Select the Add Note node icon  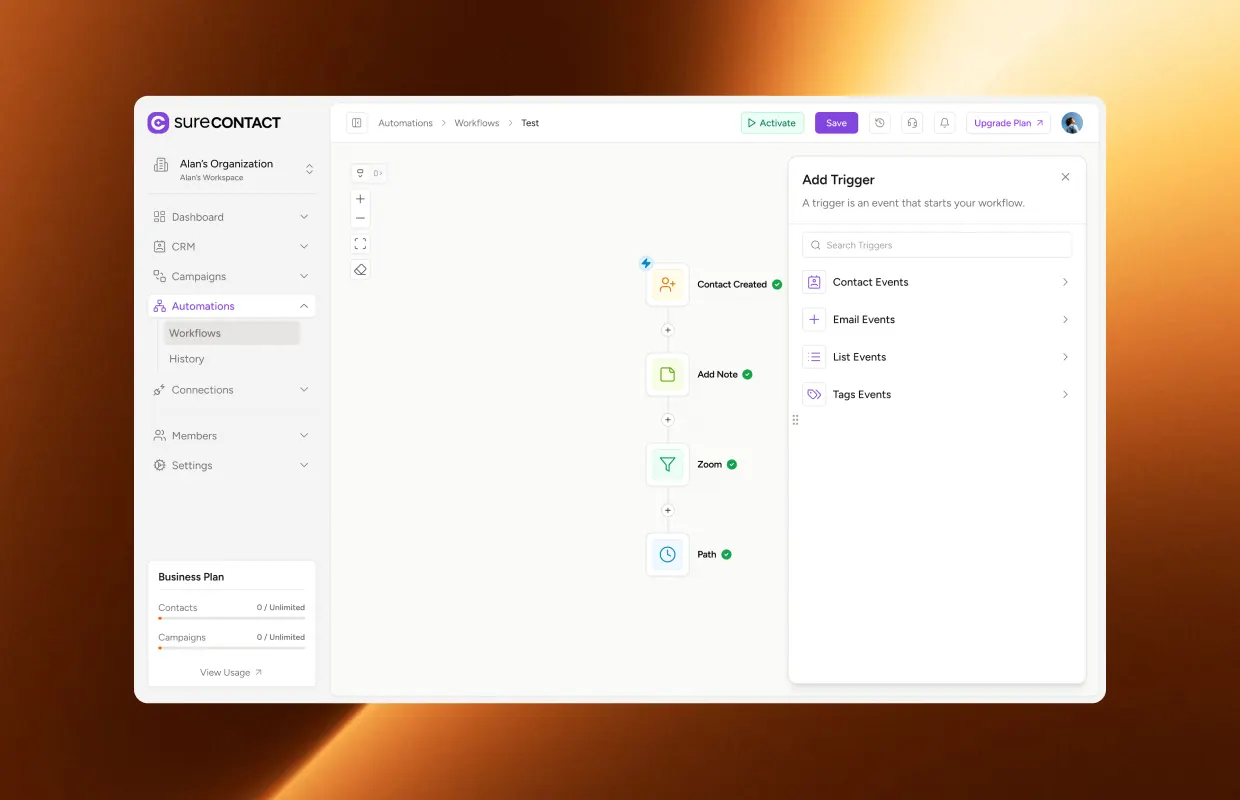[668, 375]
